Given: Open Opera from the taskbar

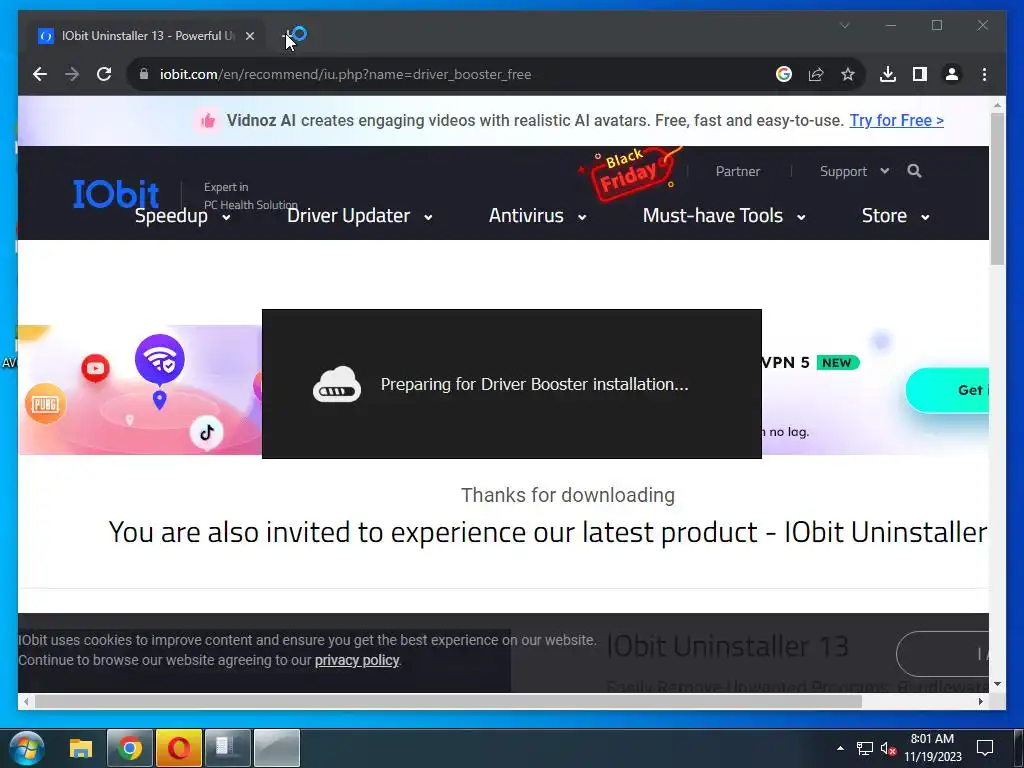Looking at the screenshot, I should [178, 748].
